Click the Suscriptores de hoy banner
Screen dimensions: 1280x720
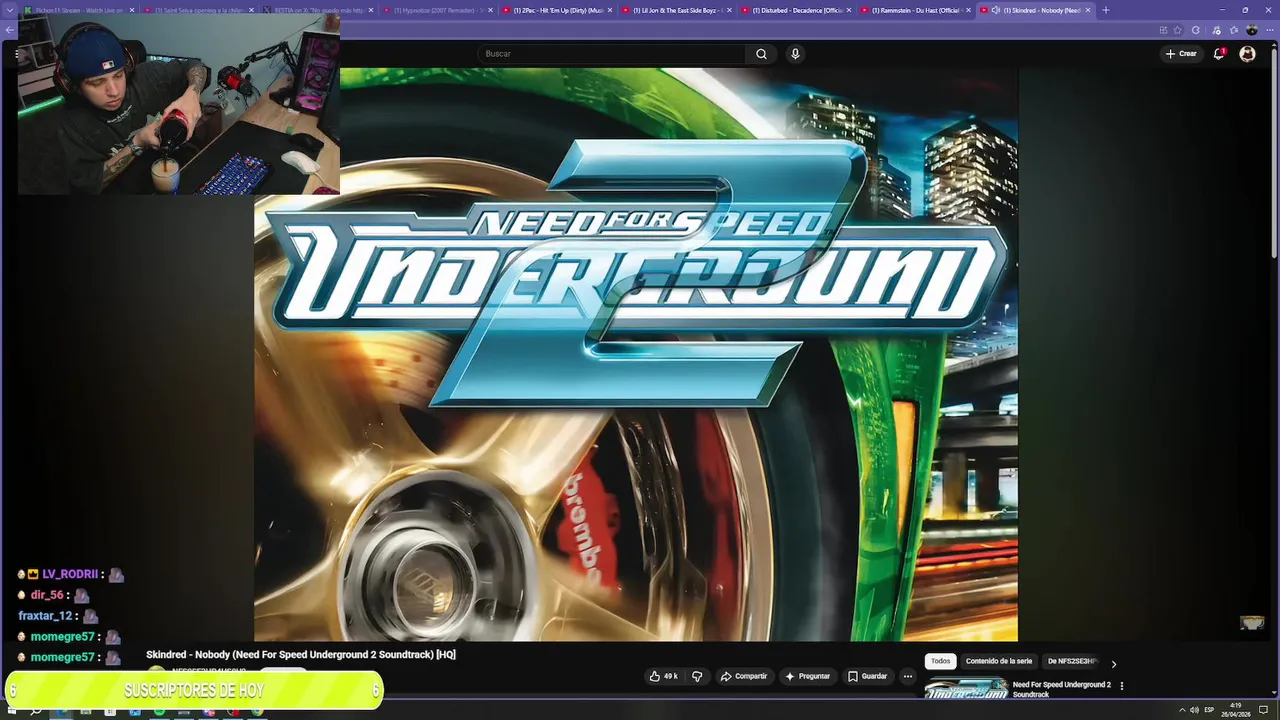[x=194, y=690]
